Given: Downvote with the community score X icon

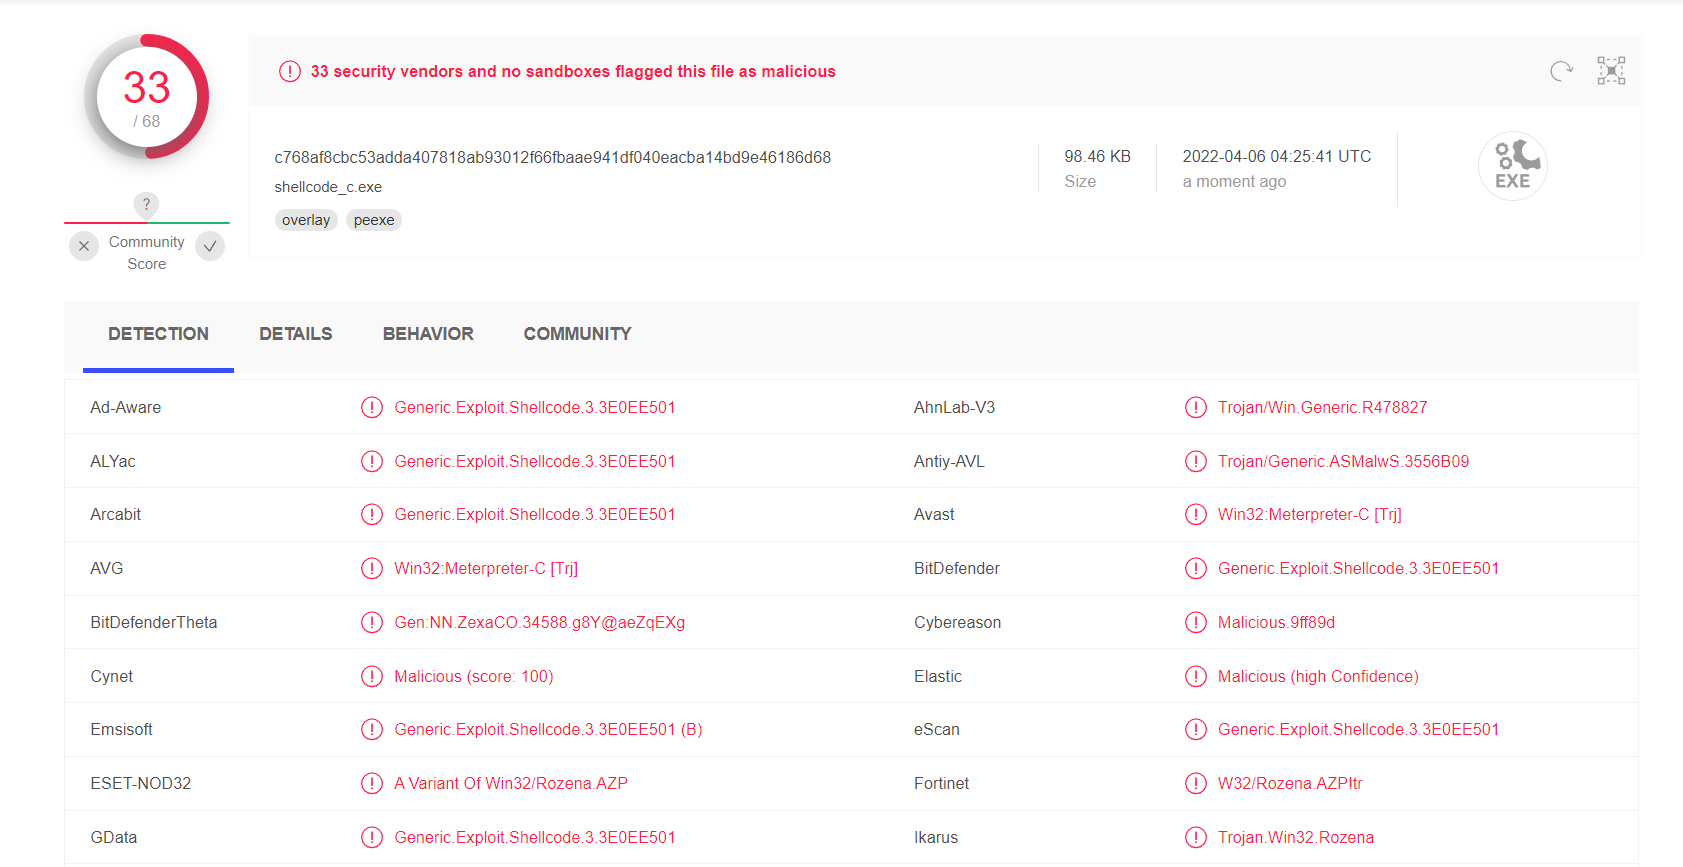Looking at the screenshot, I should point(84,246).
